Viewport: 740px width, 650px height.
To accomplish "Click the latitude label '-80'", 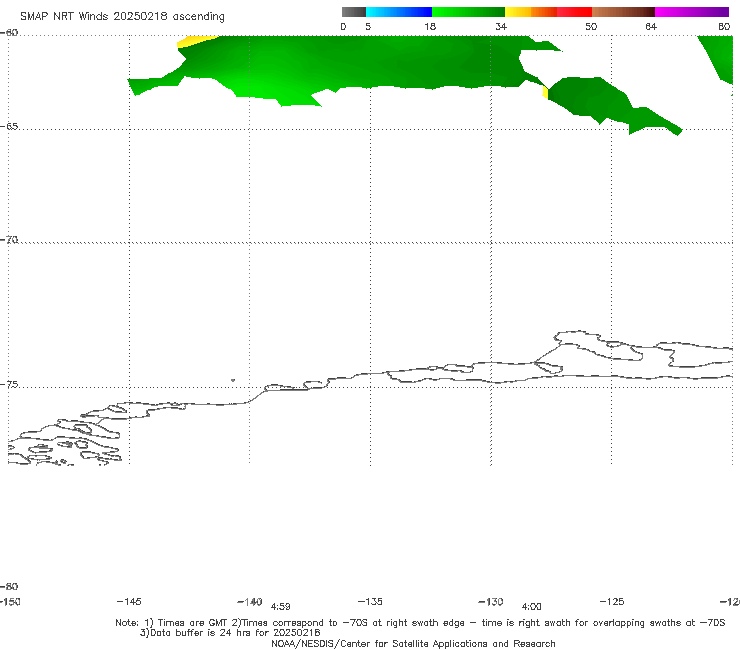I will tap(9, 587).
